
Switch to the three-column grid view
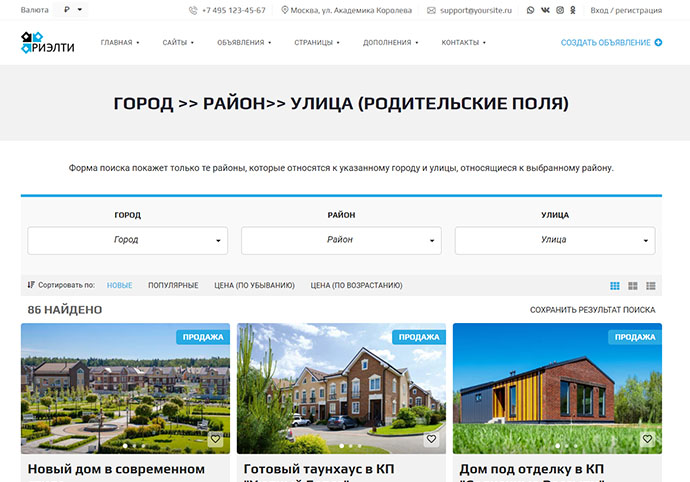615,286
